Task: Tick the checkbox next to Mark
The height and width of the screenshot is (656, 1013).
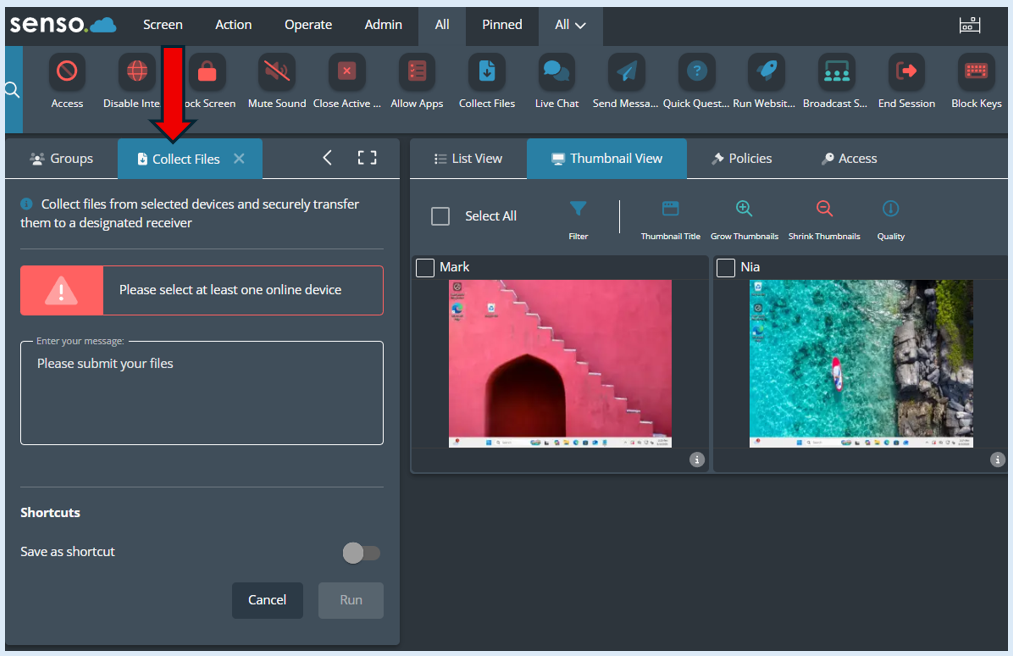Action: pyautogui.click(x=424, y=268)
